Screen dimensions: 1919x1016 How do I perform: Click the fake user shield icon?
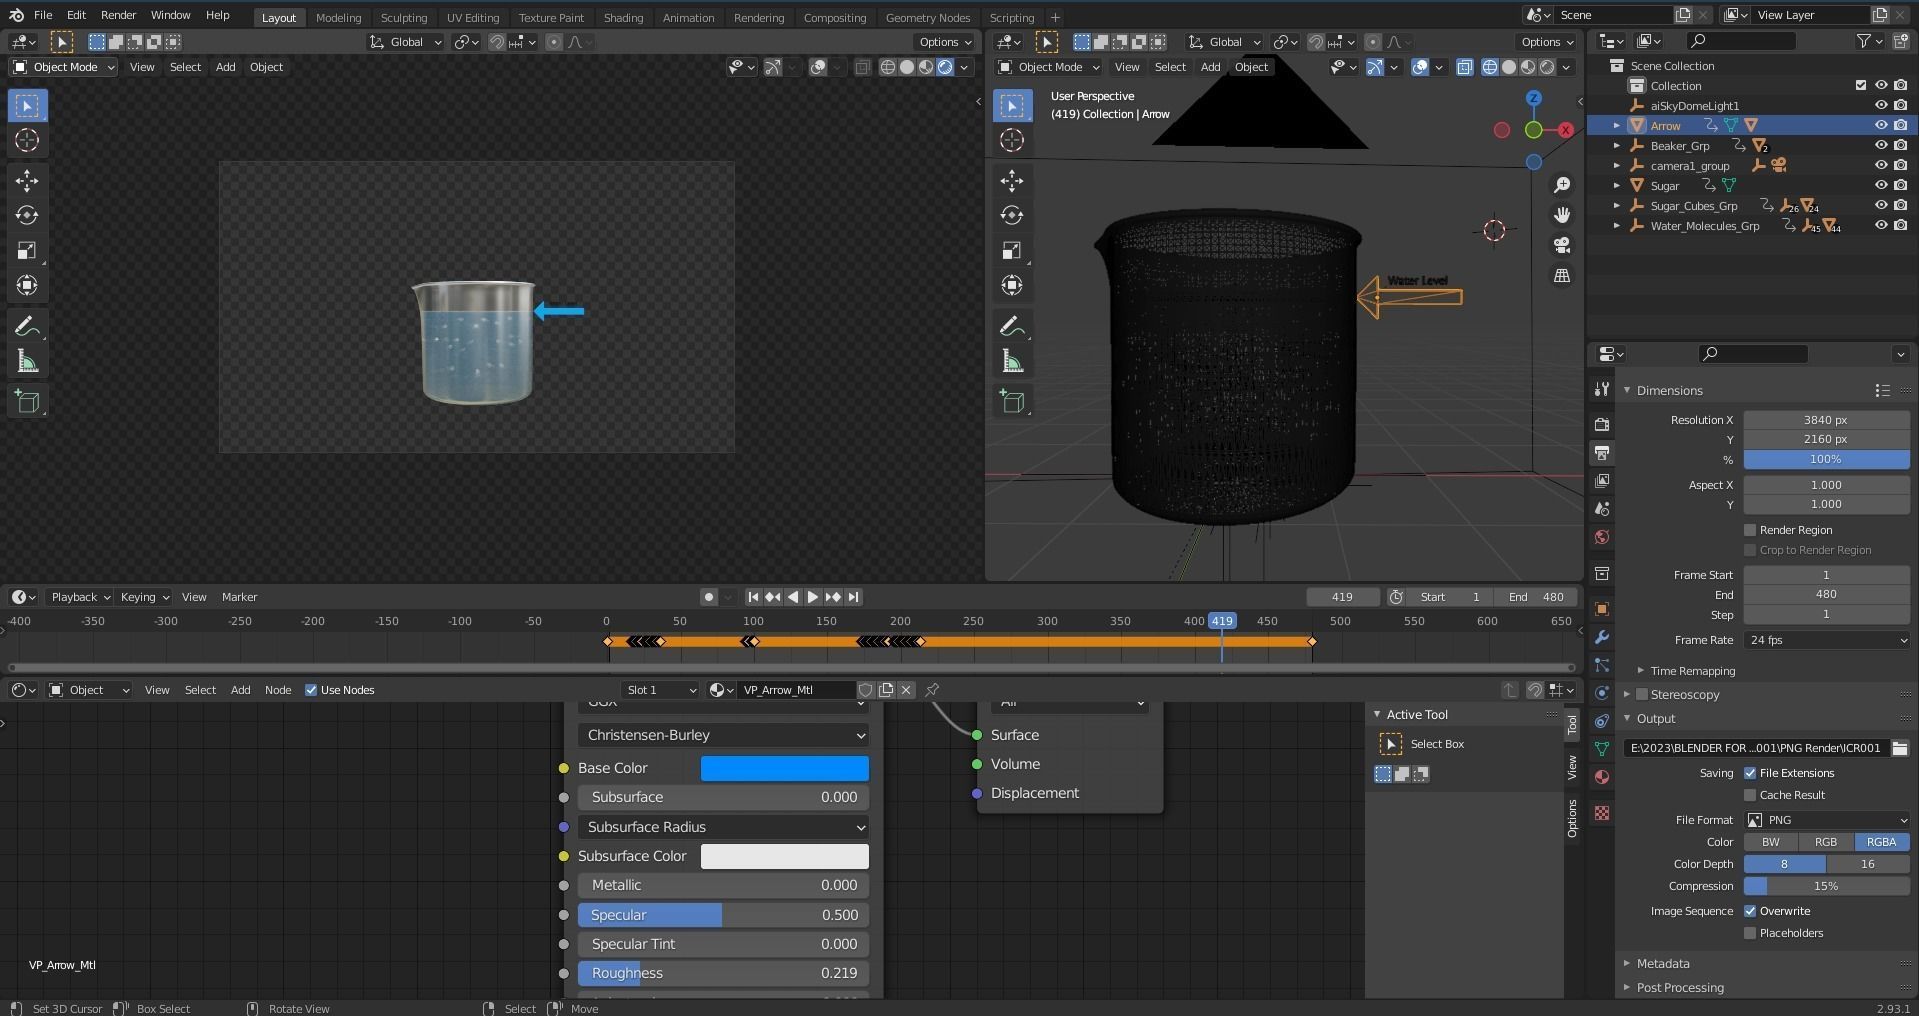[866, 690]
